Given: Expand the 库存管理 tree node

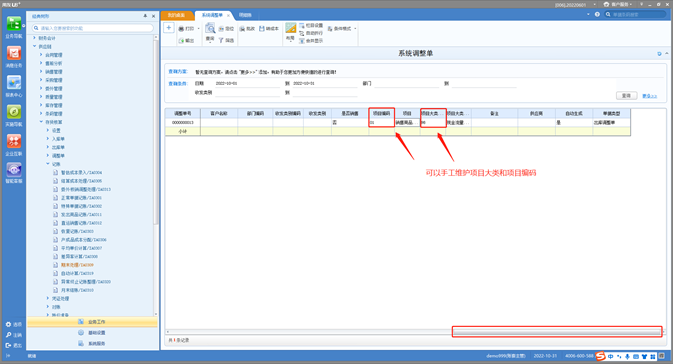Looking at the screenshot, I should [x=41, y=105].
